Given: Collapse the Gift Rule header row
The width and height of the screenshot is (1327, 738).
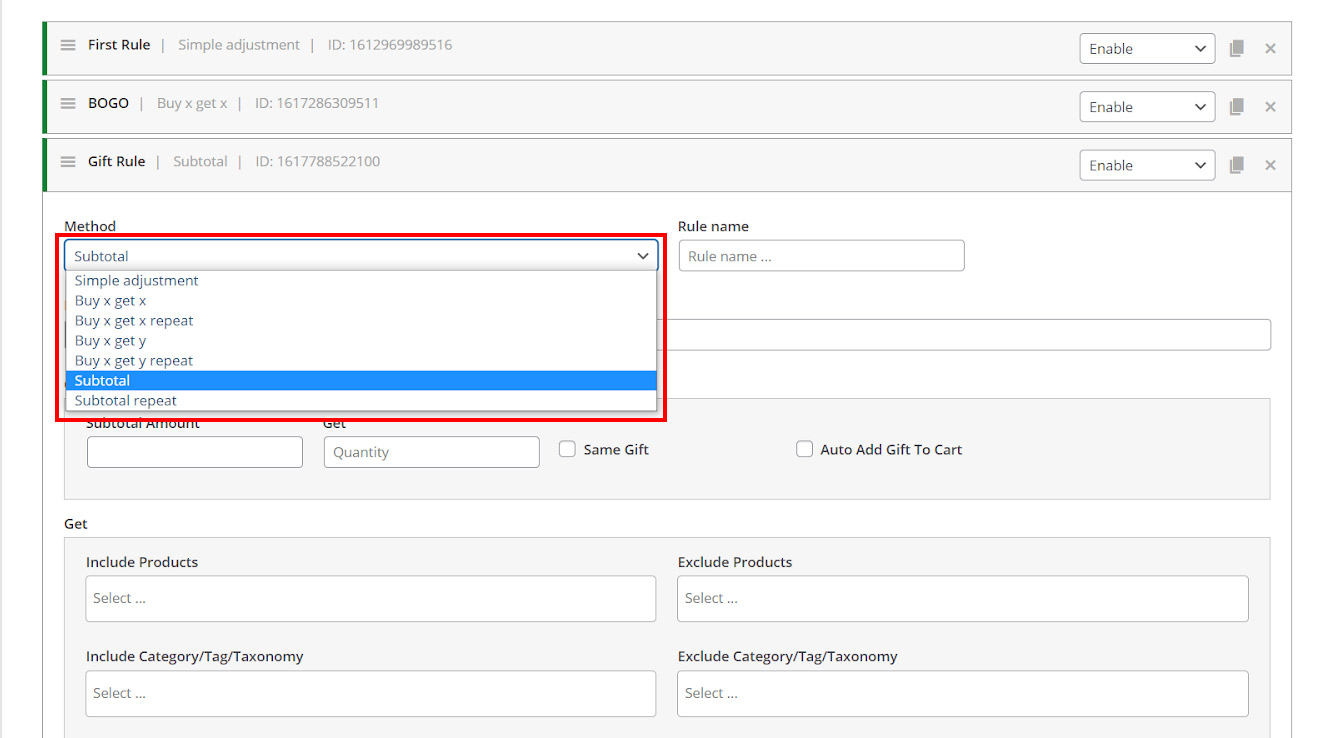Looking at the screenshot, I should point(667,165).
